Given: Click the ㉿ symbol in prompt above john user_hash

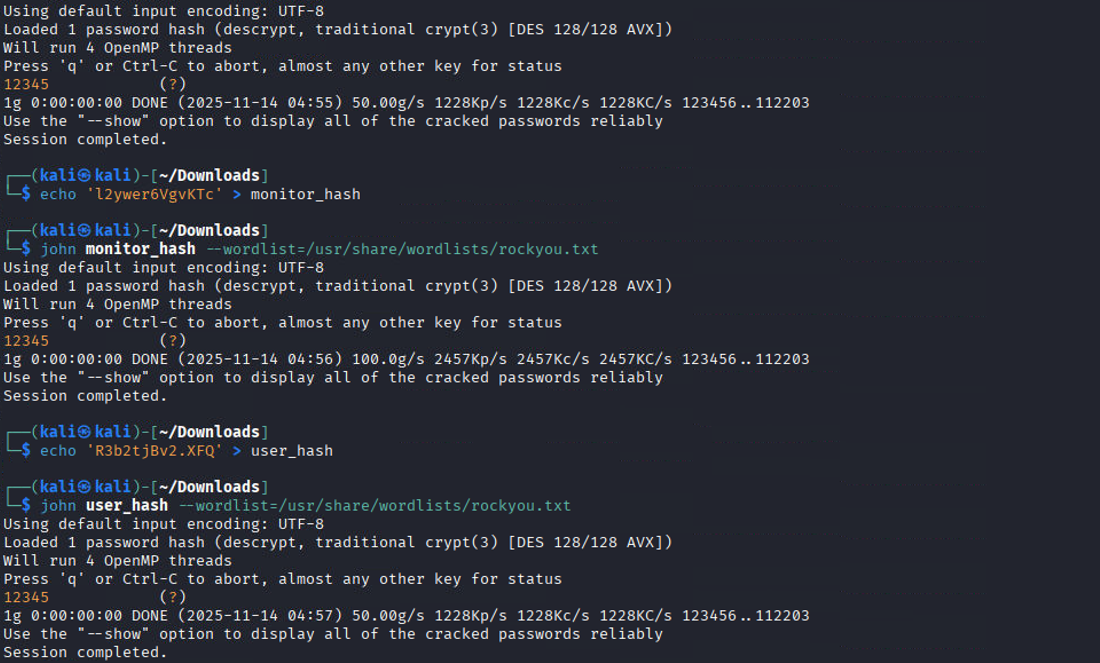Looking at the screenshot, I should click(85, 487).
